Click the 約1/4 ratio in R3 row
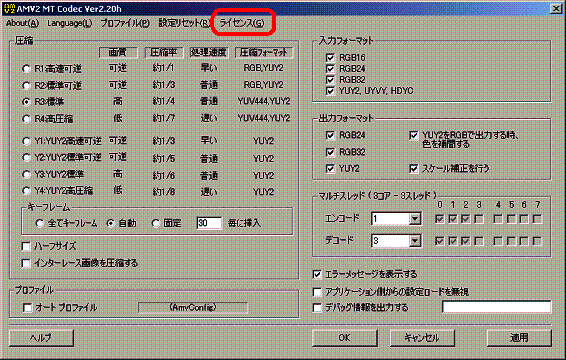Viewport: 566px width, 360px height. 164,101
